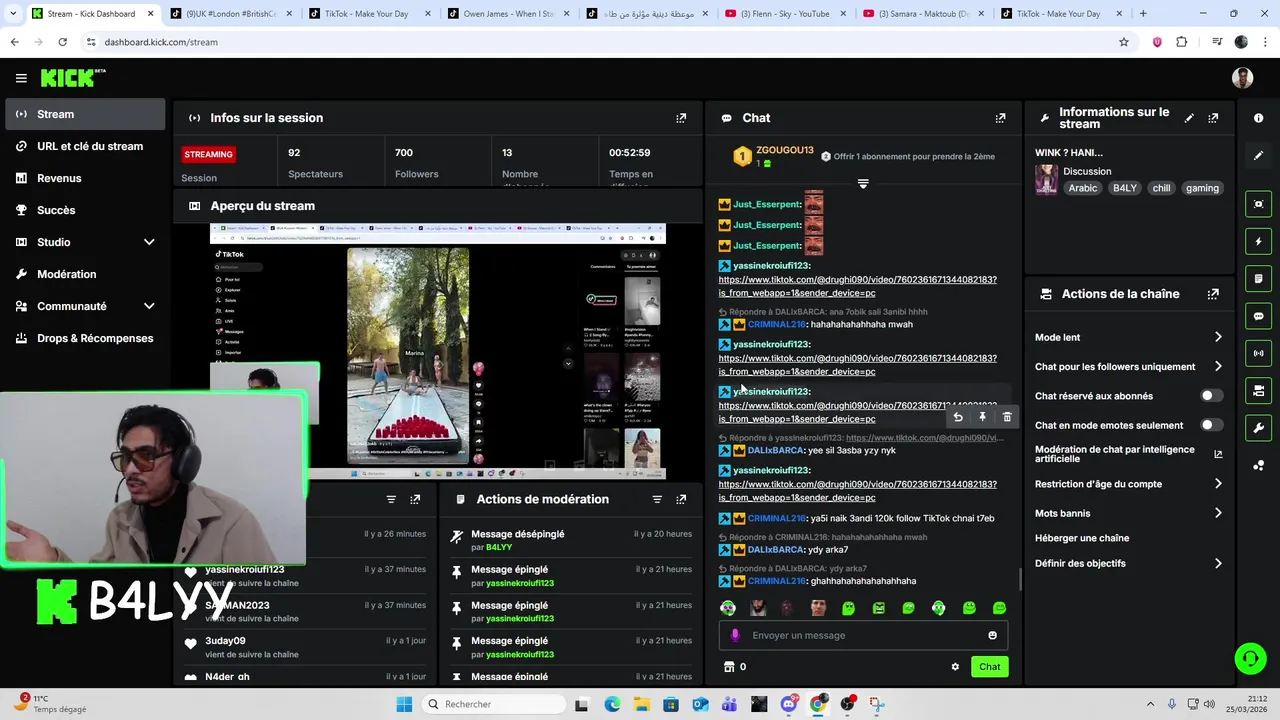Click the green support headset button
This screenshot has width=1280, height=720.
pyautogui.click(x=1250, y=658)
